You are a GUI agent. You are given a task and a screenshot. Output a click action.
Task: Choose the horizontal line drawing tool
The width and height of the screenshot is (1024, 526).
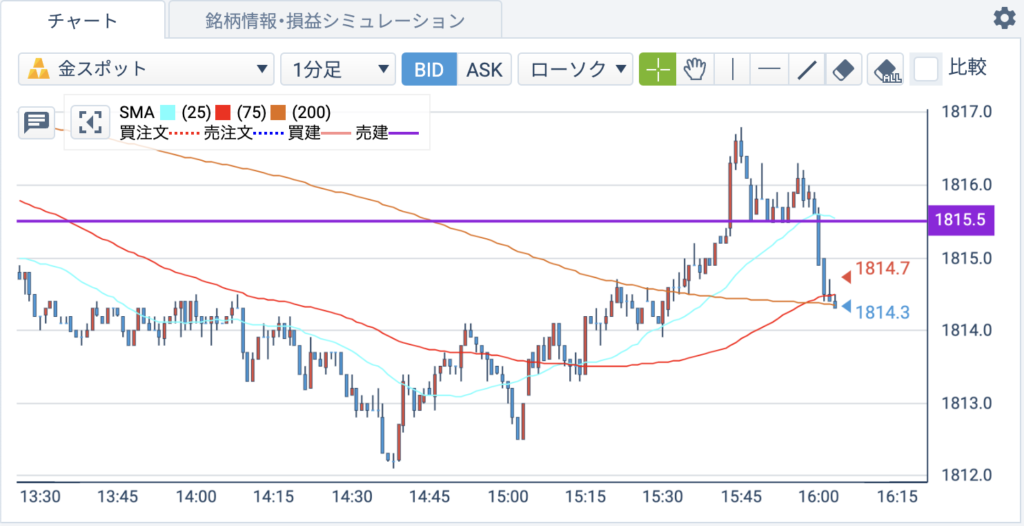pyautogui.click(x=769, y=69)
